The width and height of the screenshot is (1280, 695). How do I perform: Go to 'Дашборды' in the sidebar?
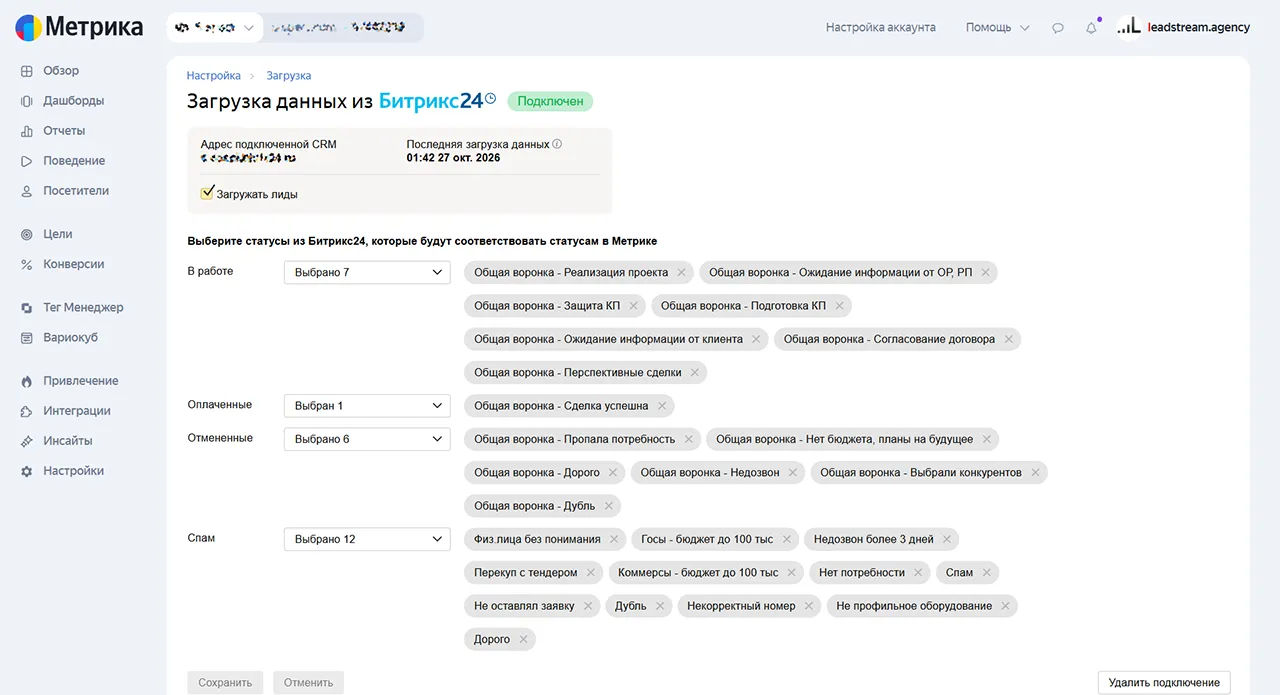(x=73, y=101)
